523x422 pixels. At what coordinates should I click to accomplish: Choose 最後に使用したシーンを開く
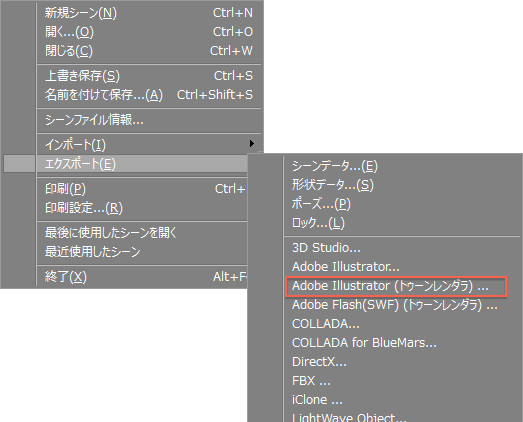coord(142,233)
